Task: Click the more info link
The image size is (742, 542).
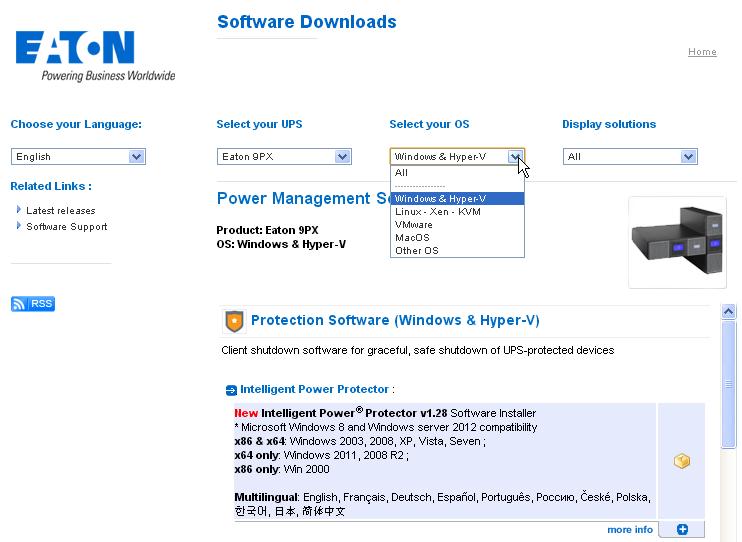Action: (x=630, y=529)
